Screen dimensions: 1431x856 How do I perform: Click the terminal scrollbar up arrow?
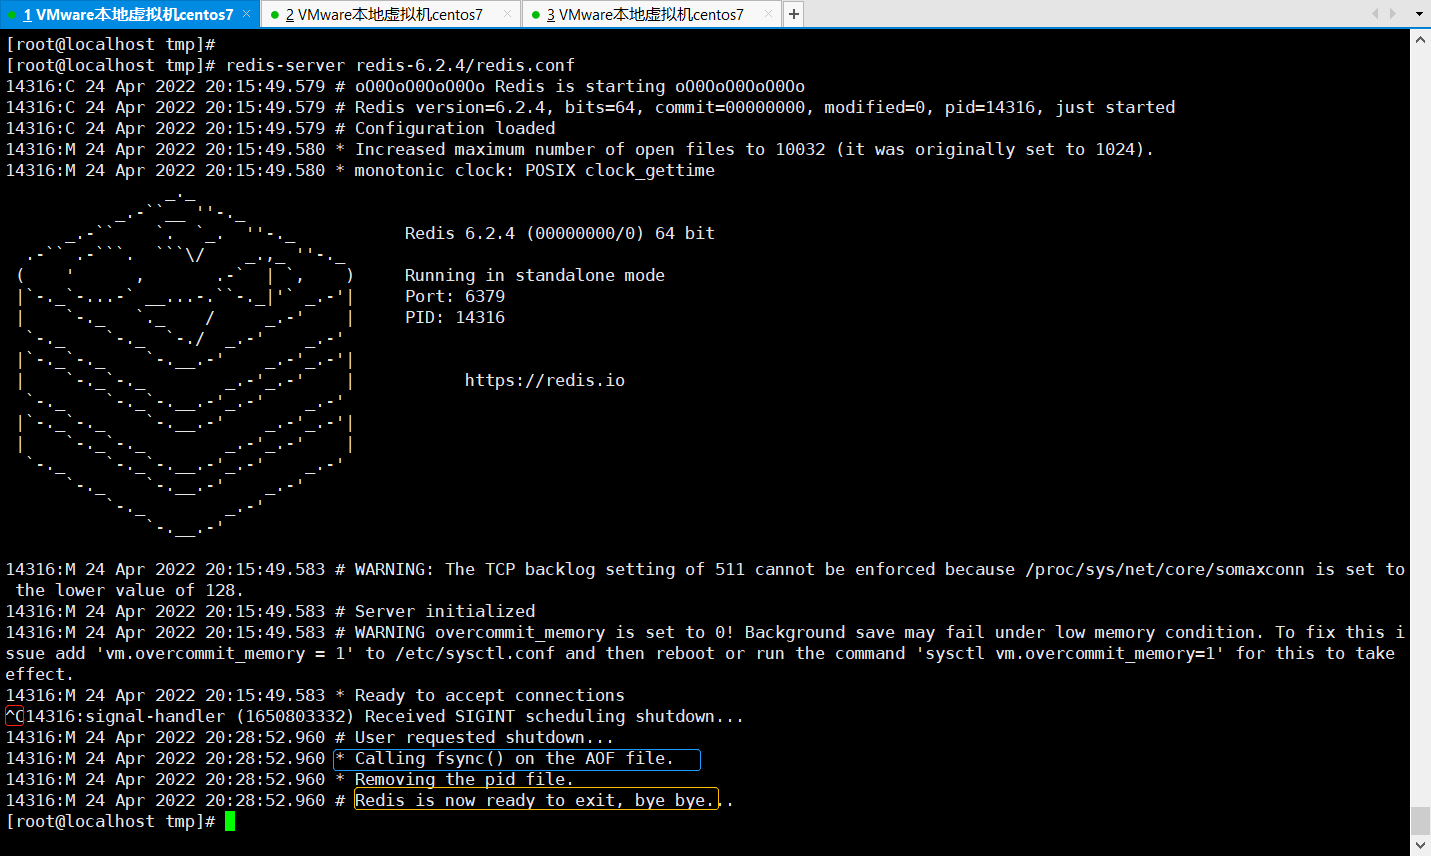coord(1420,39)
